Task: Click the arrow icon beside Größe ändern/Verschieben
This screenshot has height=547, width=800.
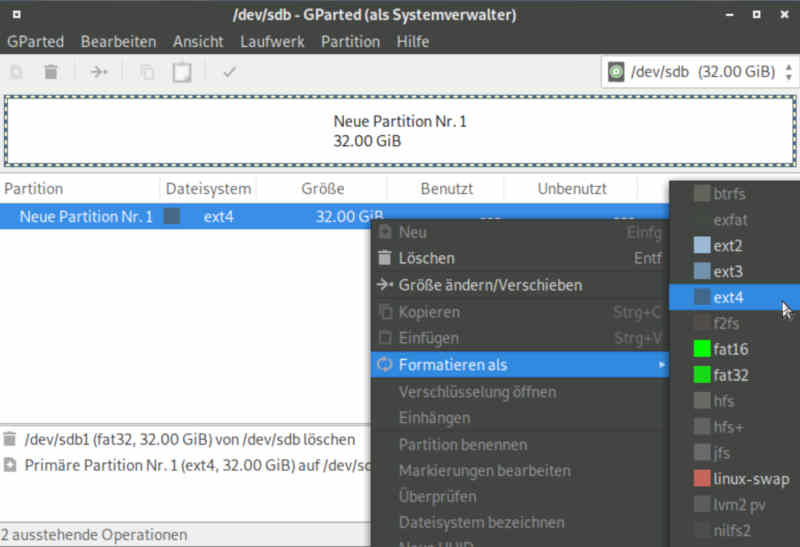Action: tap(385, 285)
